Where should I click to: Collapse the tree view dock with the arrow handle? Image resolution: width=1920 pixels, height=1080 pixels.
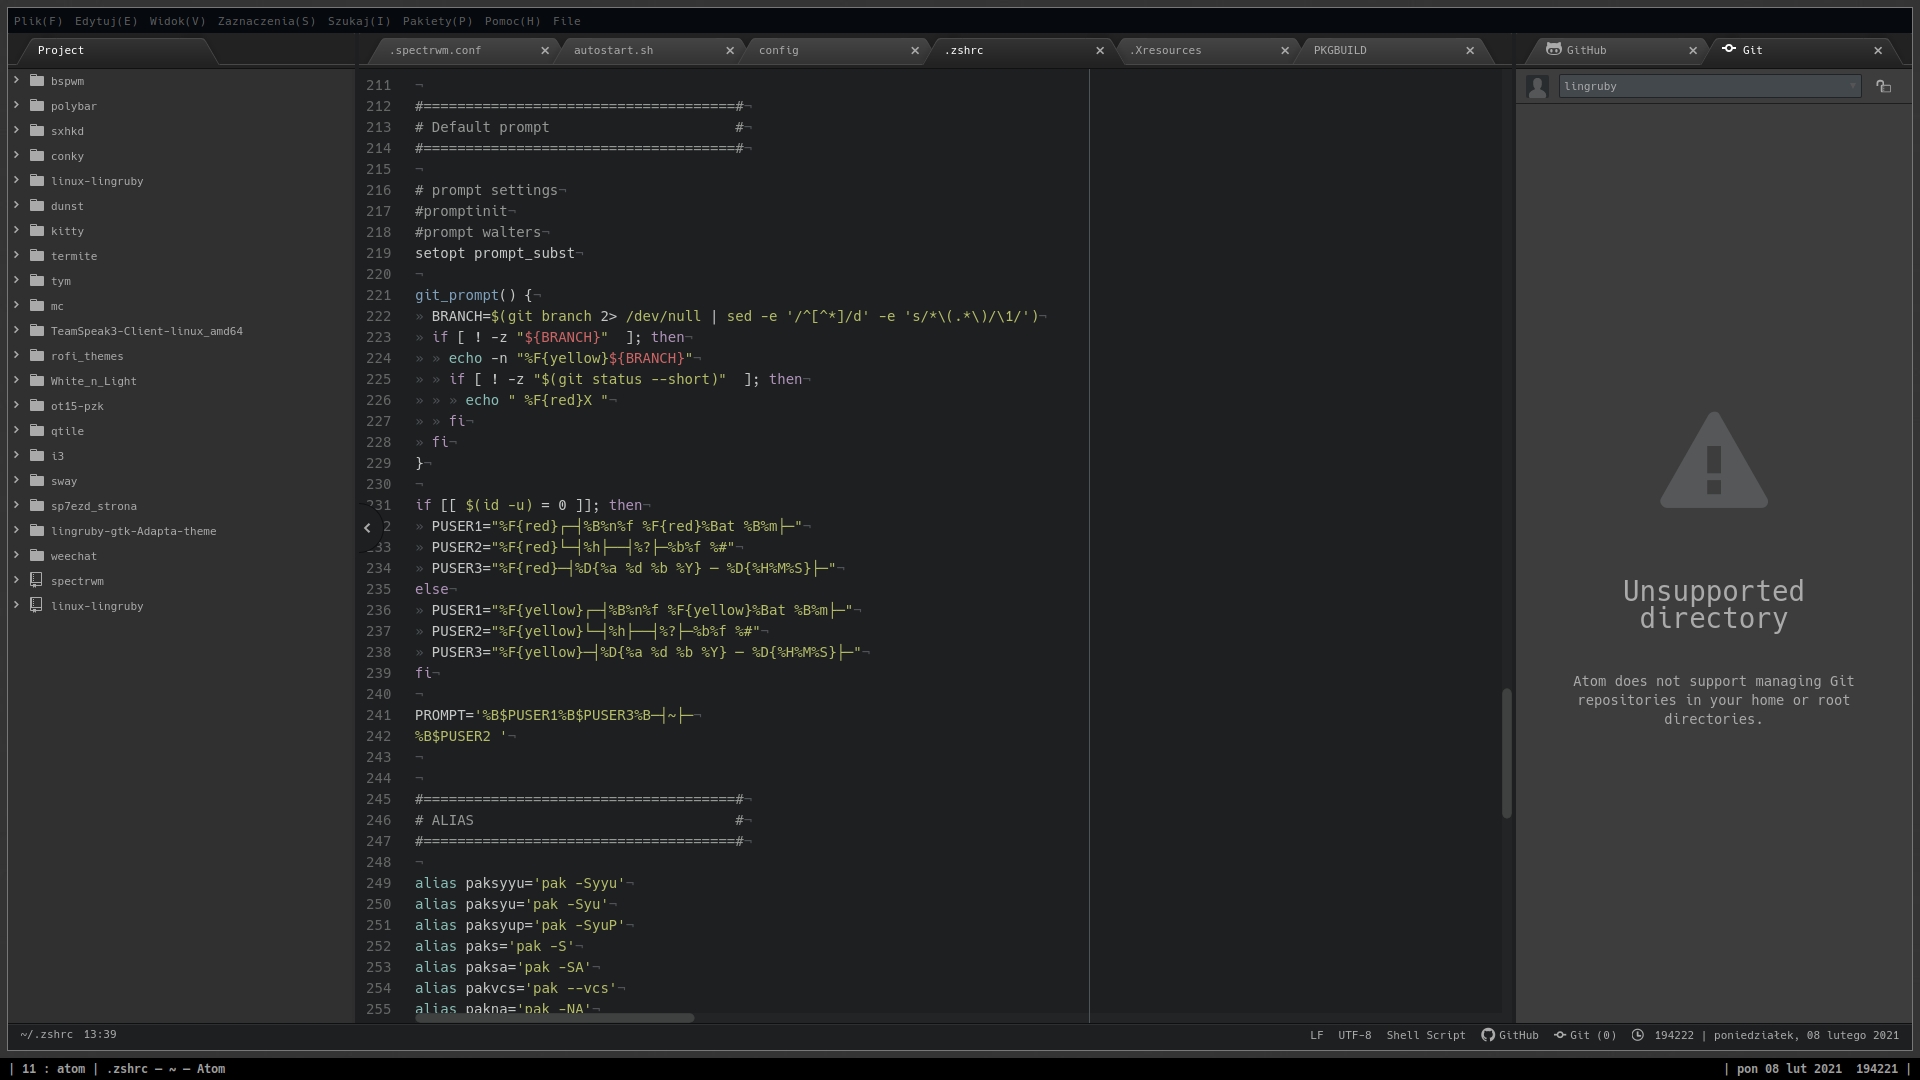tap(367, 527)
